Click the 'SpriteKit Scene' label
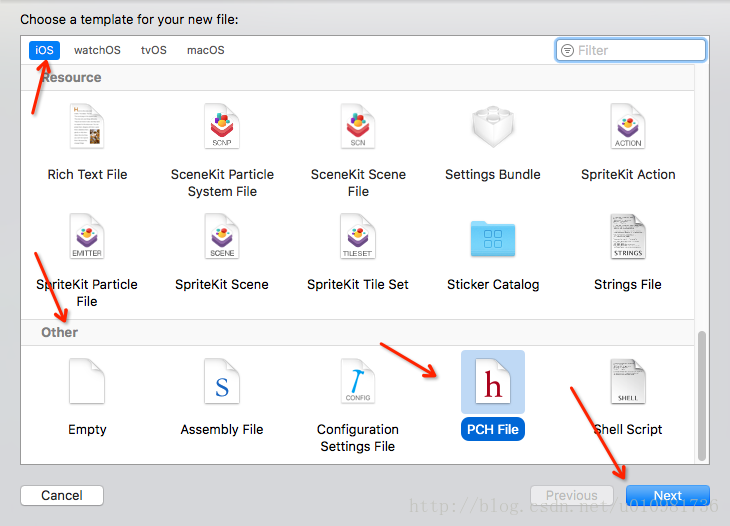This screenshot has height=526, width=730. pos(222,284)
